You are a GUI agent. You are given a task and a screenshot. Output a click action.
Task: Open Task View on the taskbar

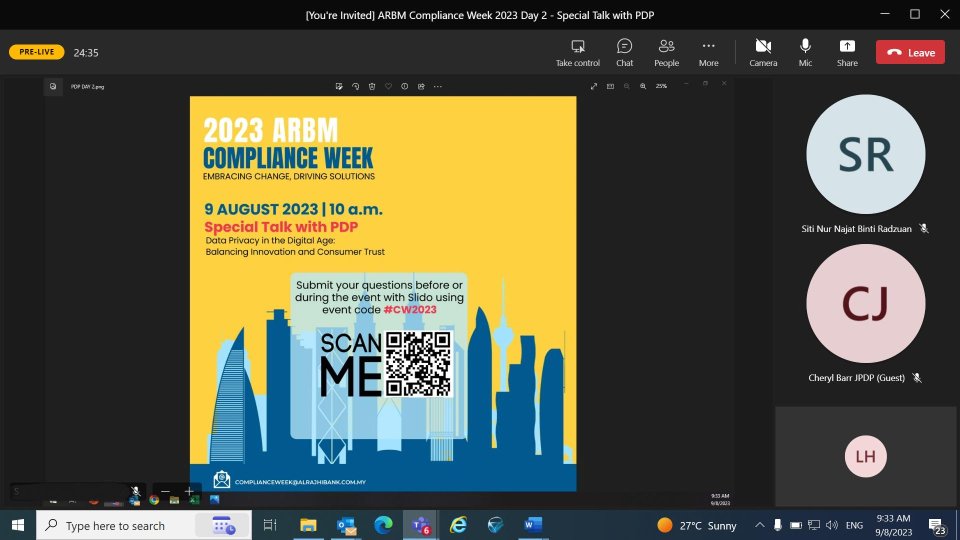(269, 525)
